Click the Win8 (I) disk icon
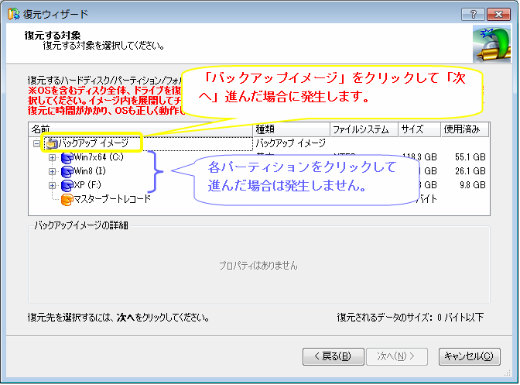The image size is (520, 385). pyautogui.click(x=67, y=172)
